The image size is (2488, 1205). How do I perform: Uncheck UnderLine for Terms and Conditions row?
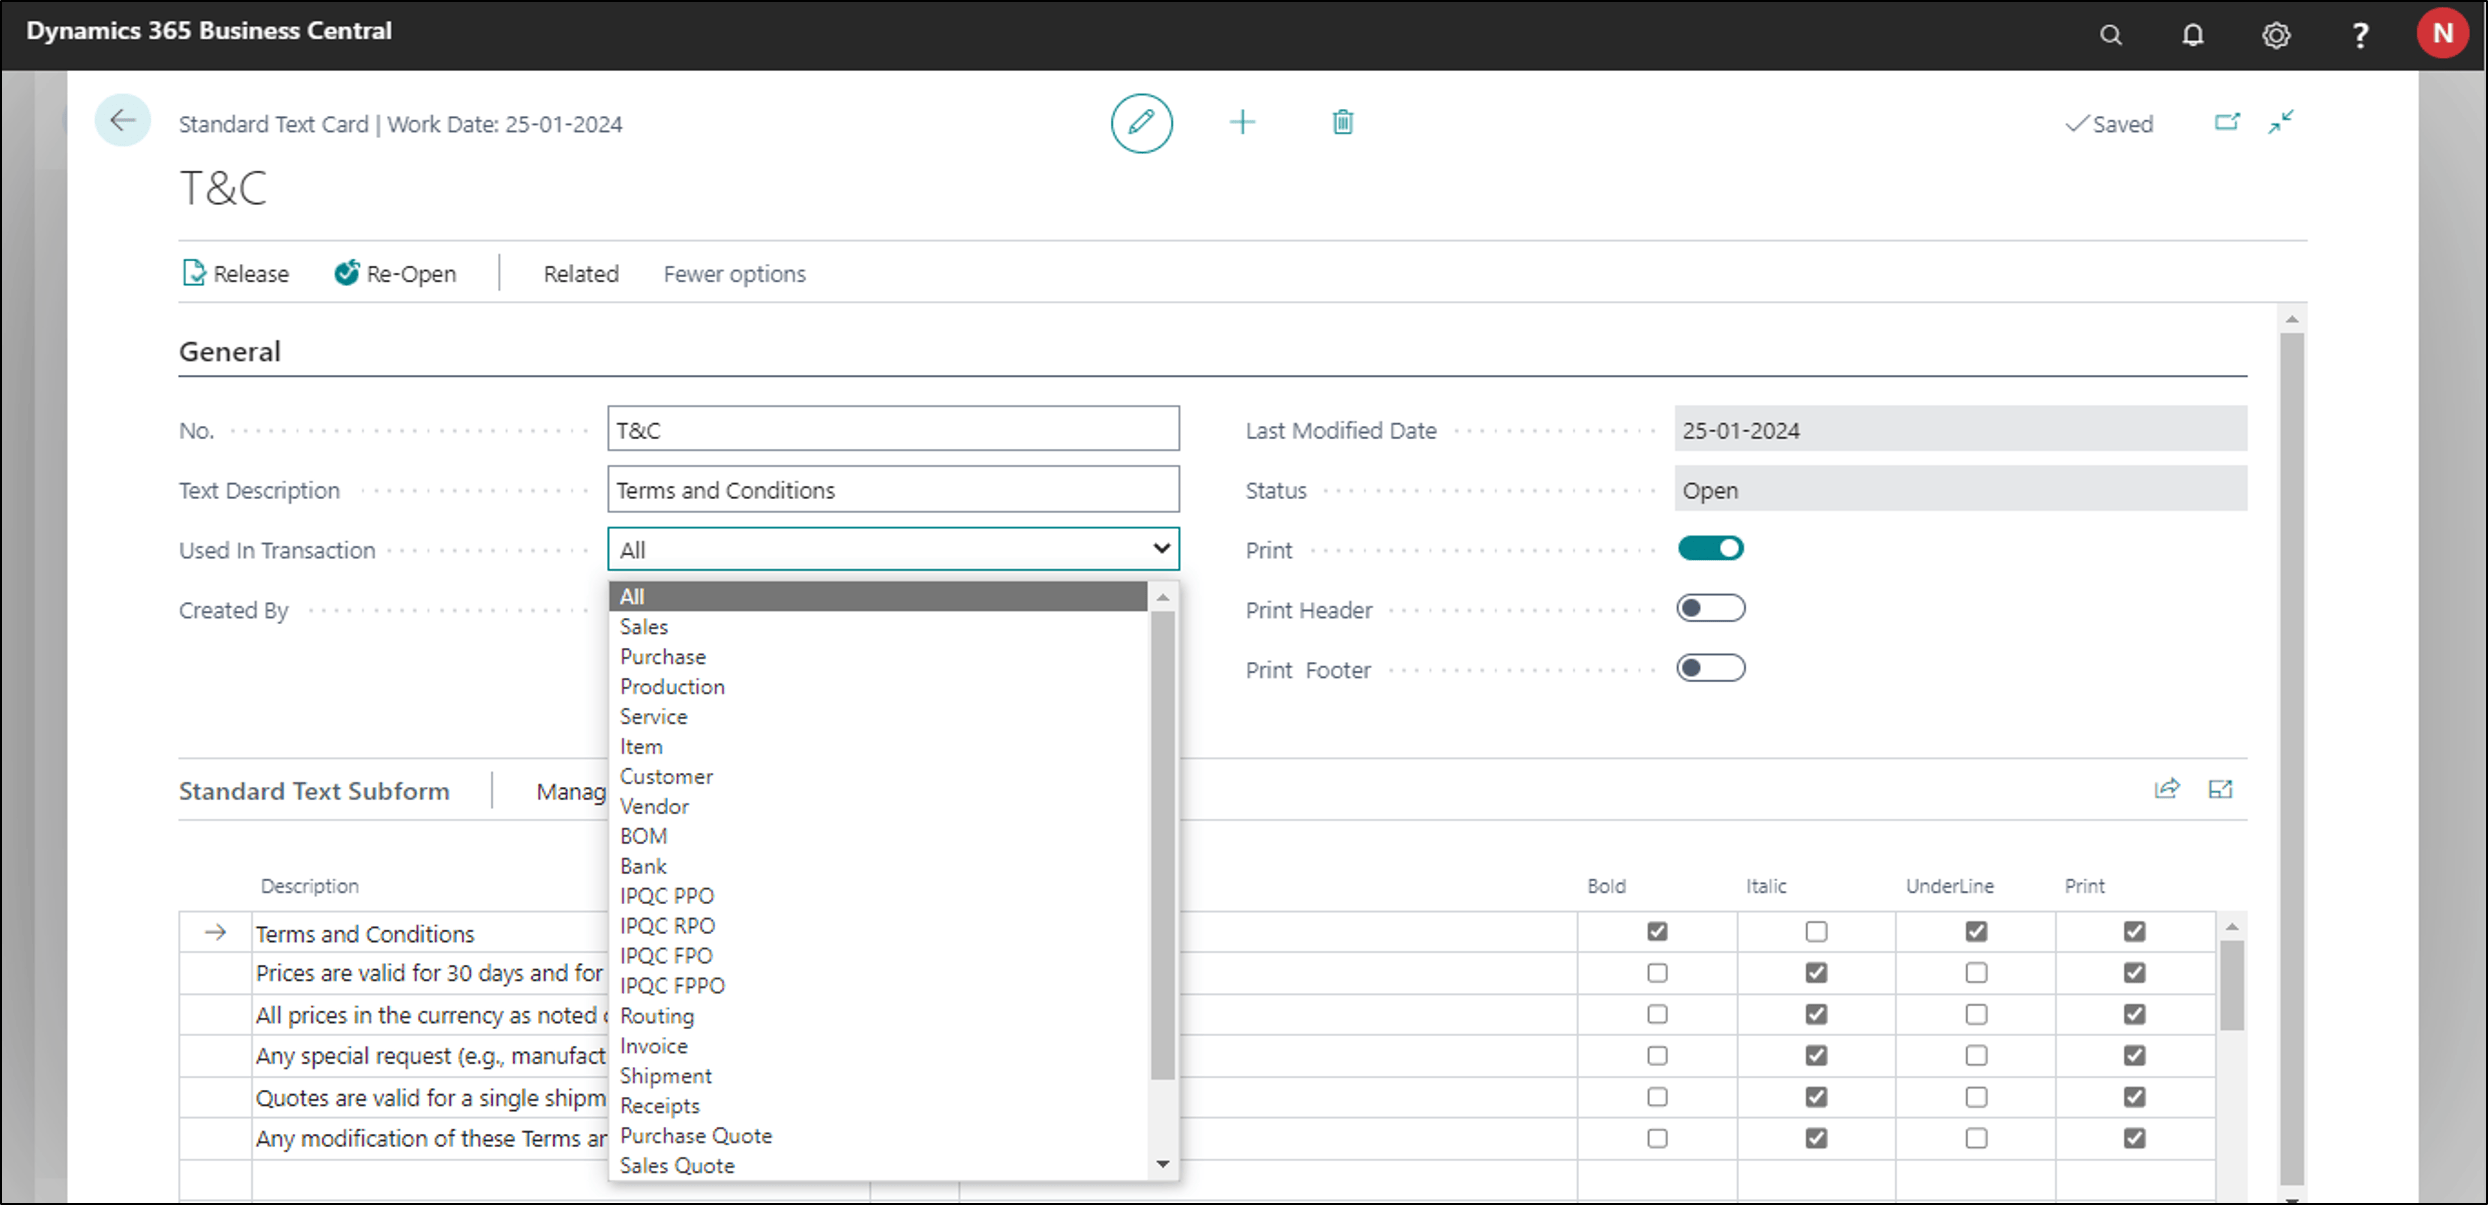1976,931
